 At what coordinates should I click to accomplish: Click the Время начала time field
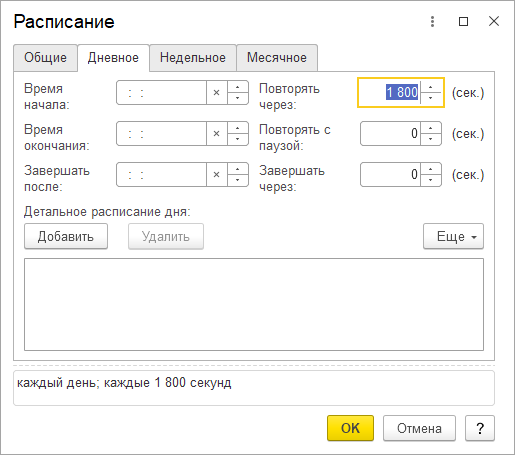[x=161, y=92]
